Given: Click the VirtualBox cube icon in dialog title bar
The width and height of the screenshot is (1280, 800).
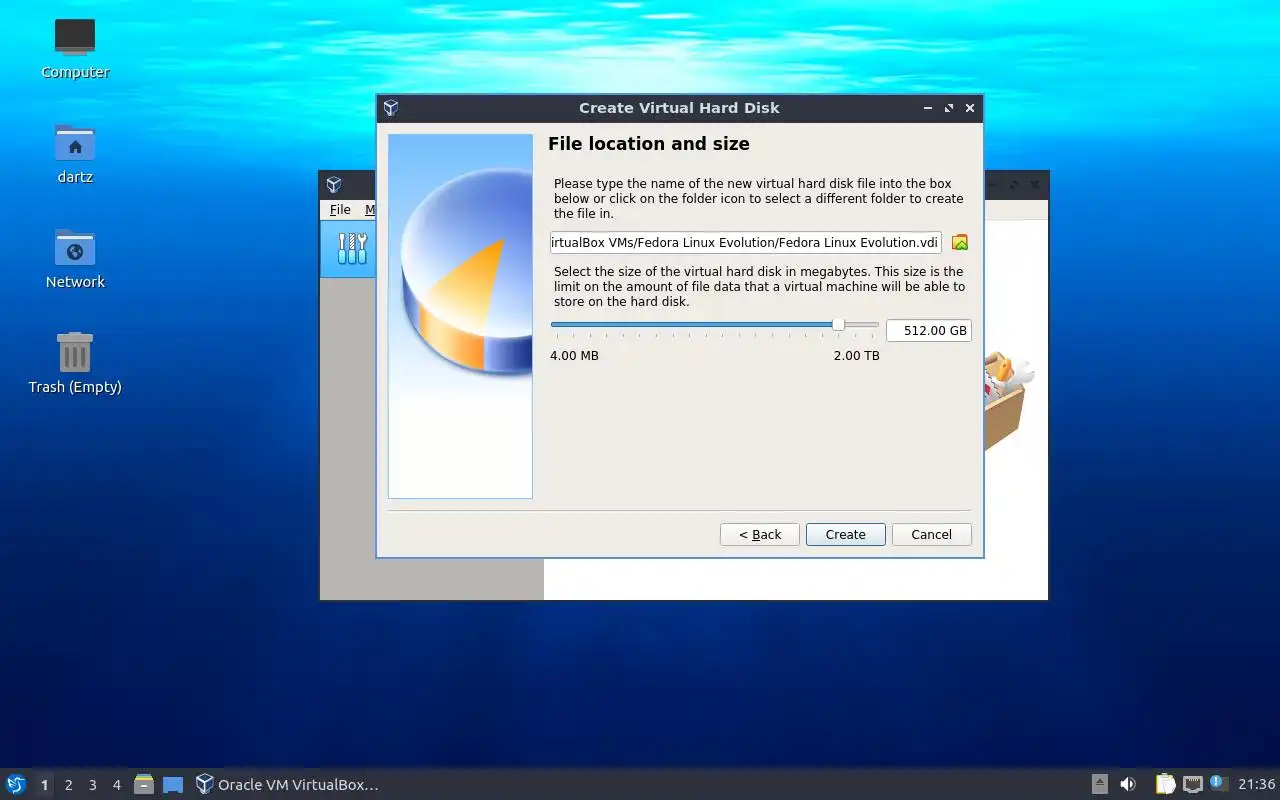Looking at the screenshot, I should click(391, 108).
